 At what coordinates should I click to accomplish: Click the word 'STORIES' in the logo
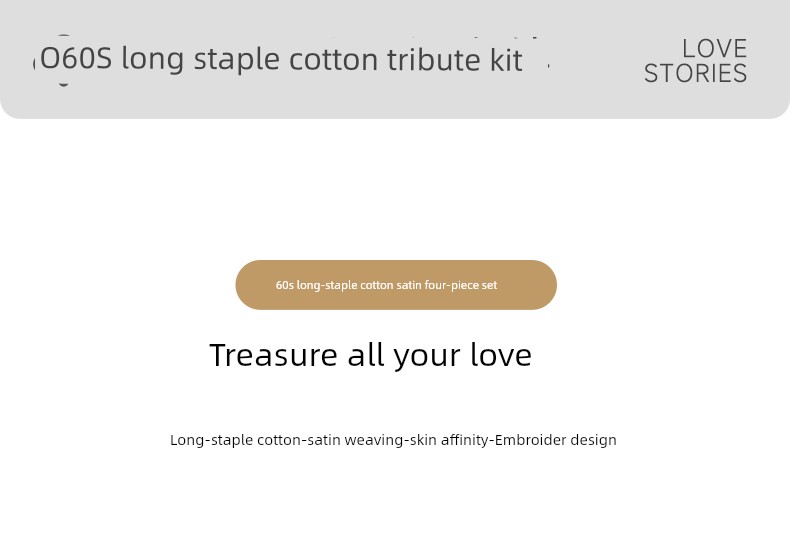pos(695,74)
